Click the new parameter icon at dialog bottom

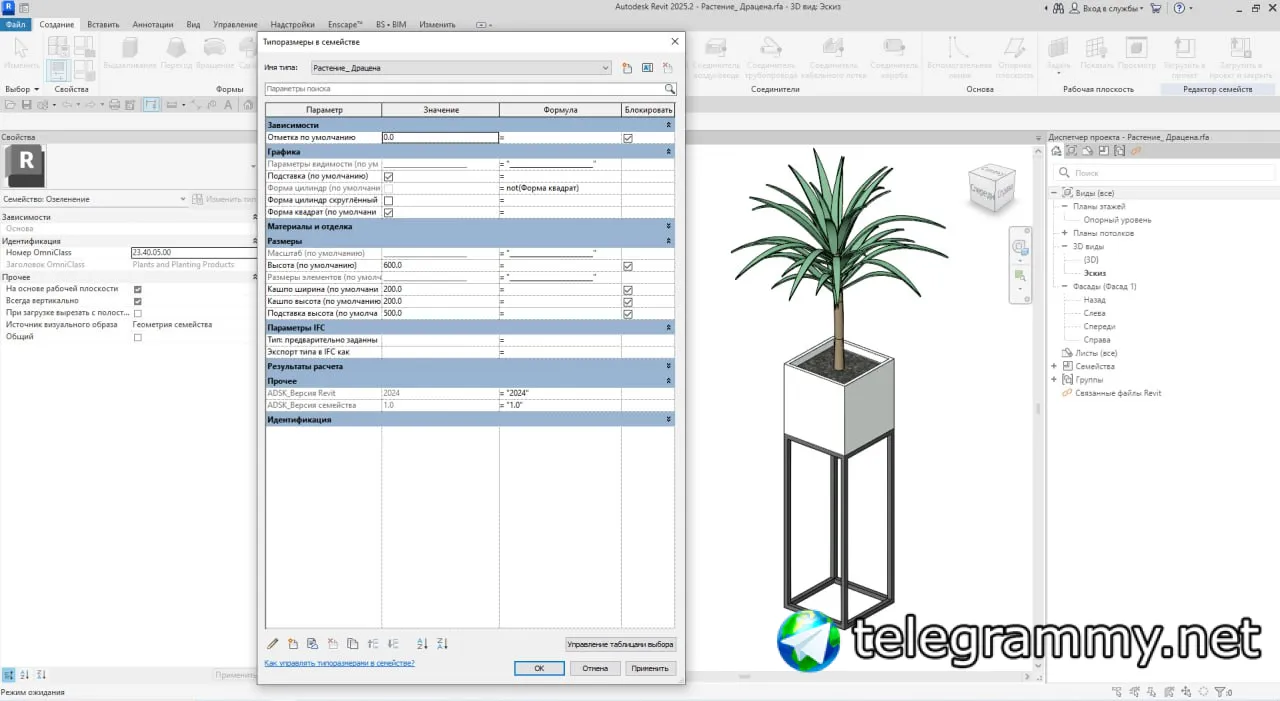293,644
